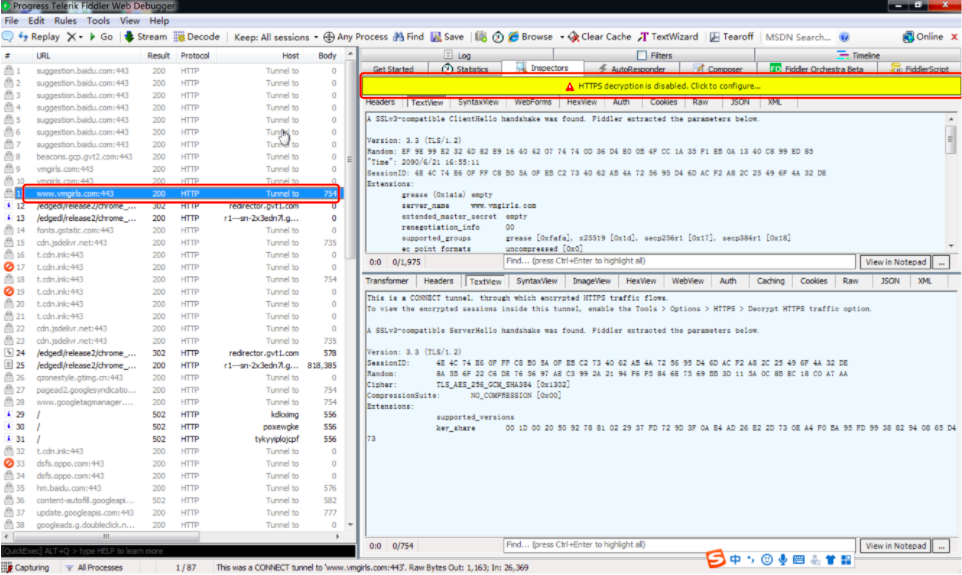Open the Keep: All sessions dropdown
The height and width of the screenshot is (575, 962).
coord(275,37)
